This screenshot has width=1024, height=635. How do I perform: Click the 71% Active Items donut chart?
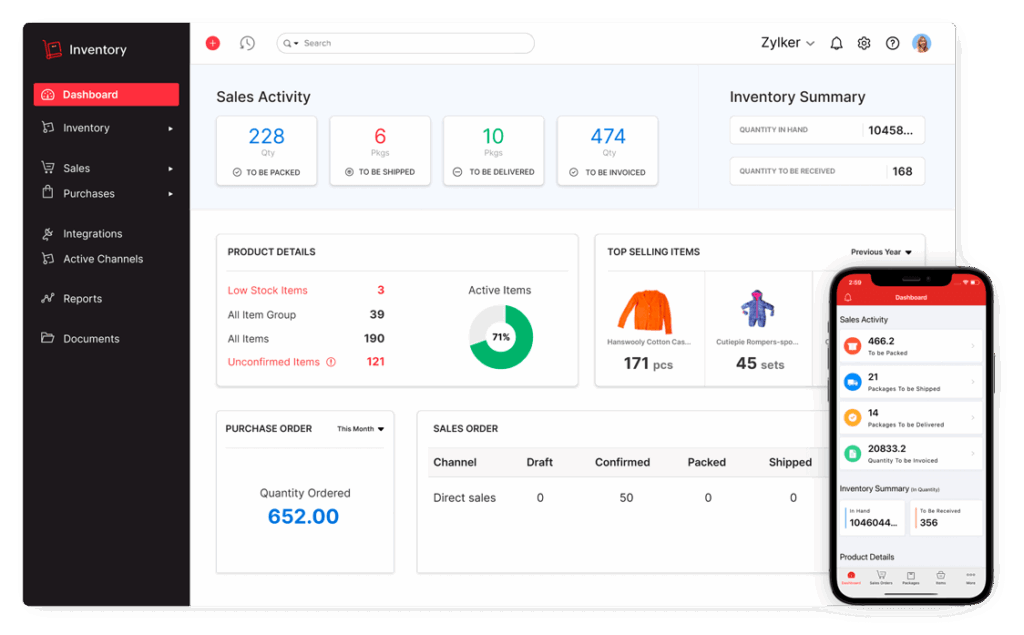point(501,337)
